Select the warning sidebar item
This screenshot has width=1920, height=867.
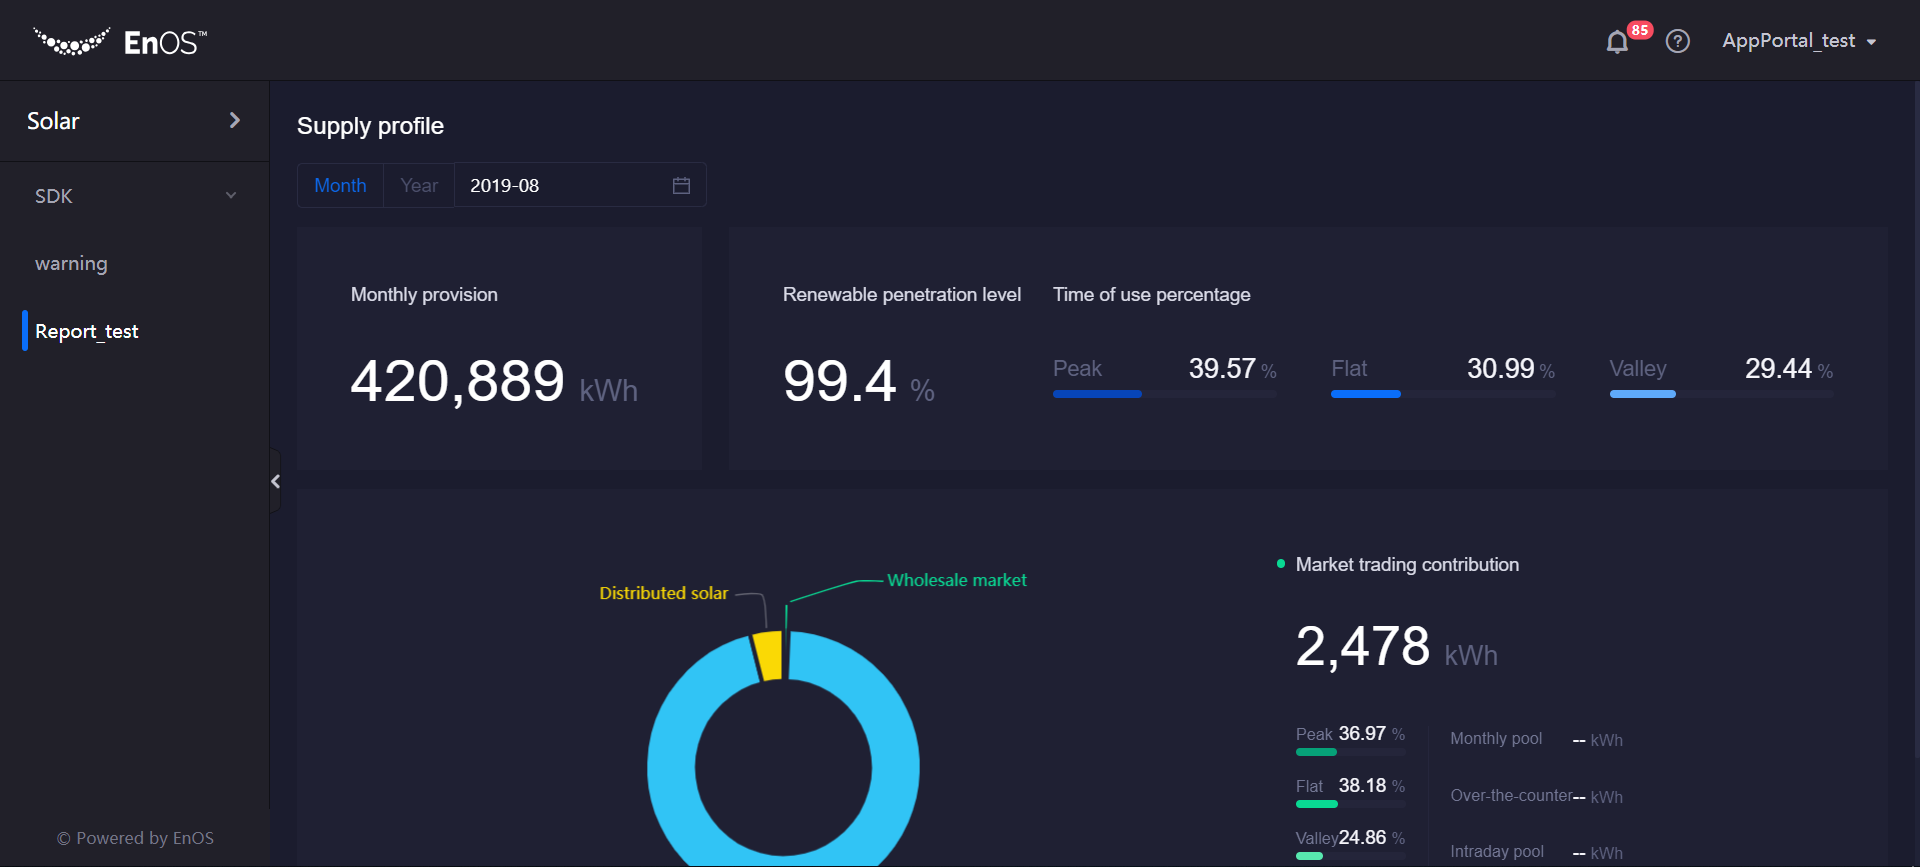point(71,263)
